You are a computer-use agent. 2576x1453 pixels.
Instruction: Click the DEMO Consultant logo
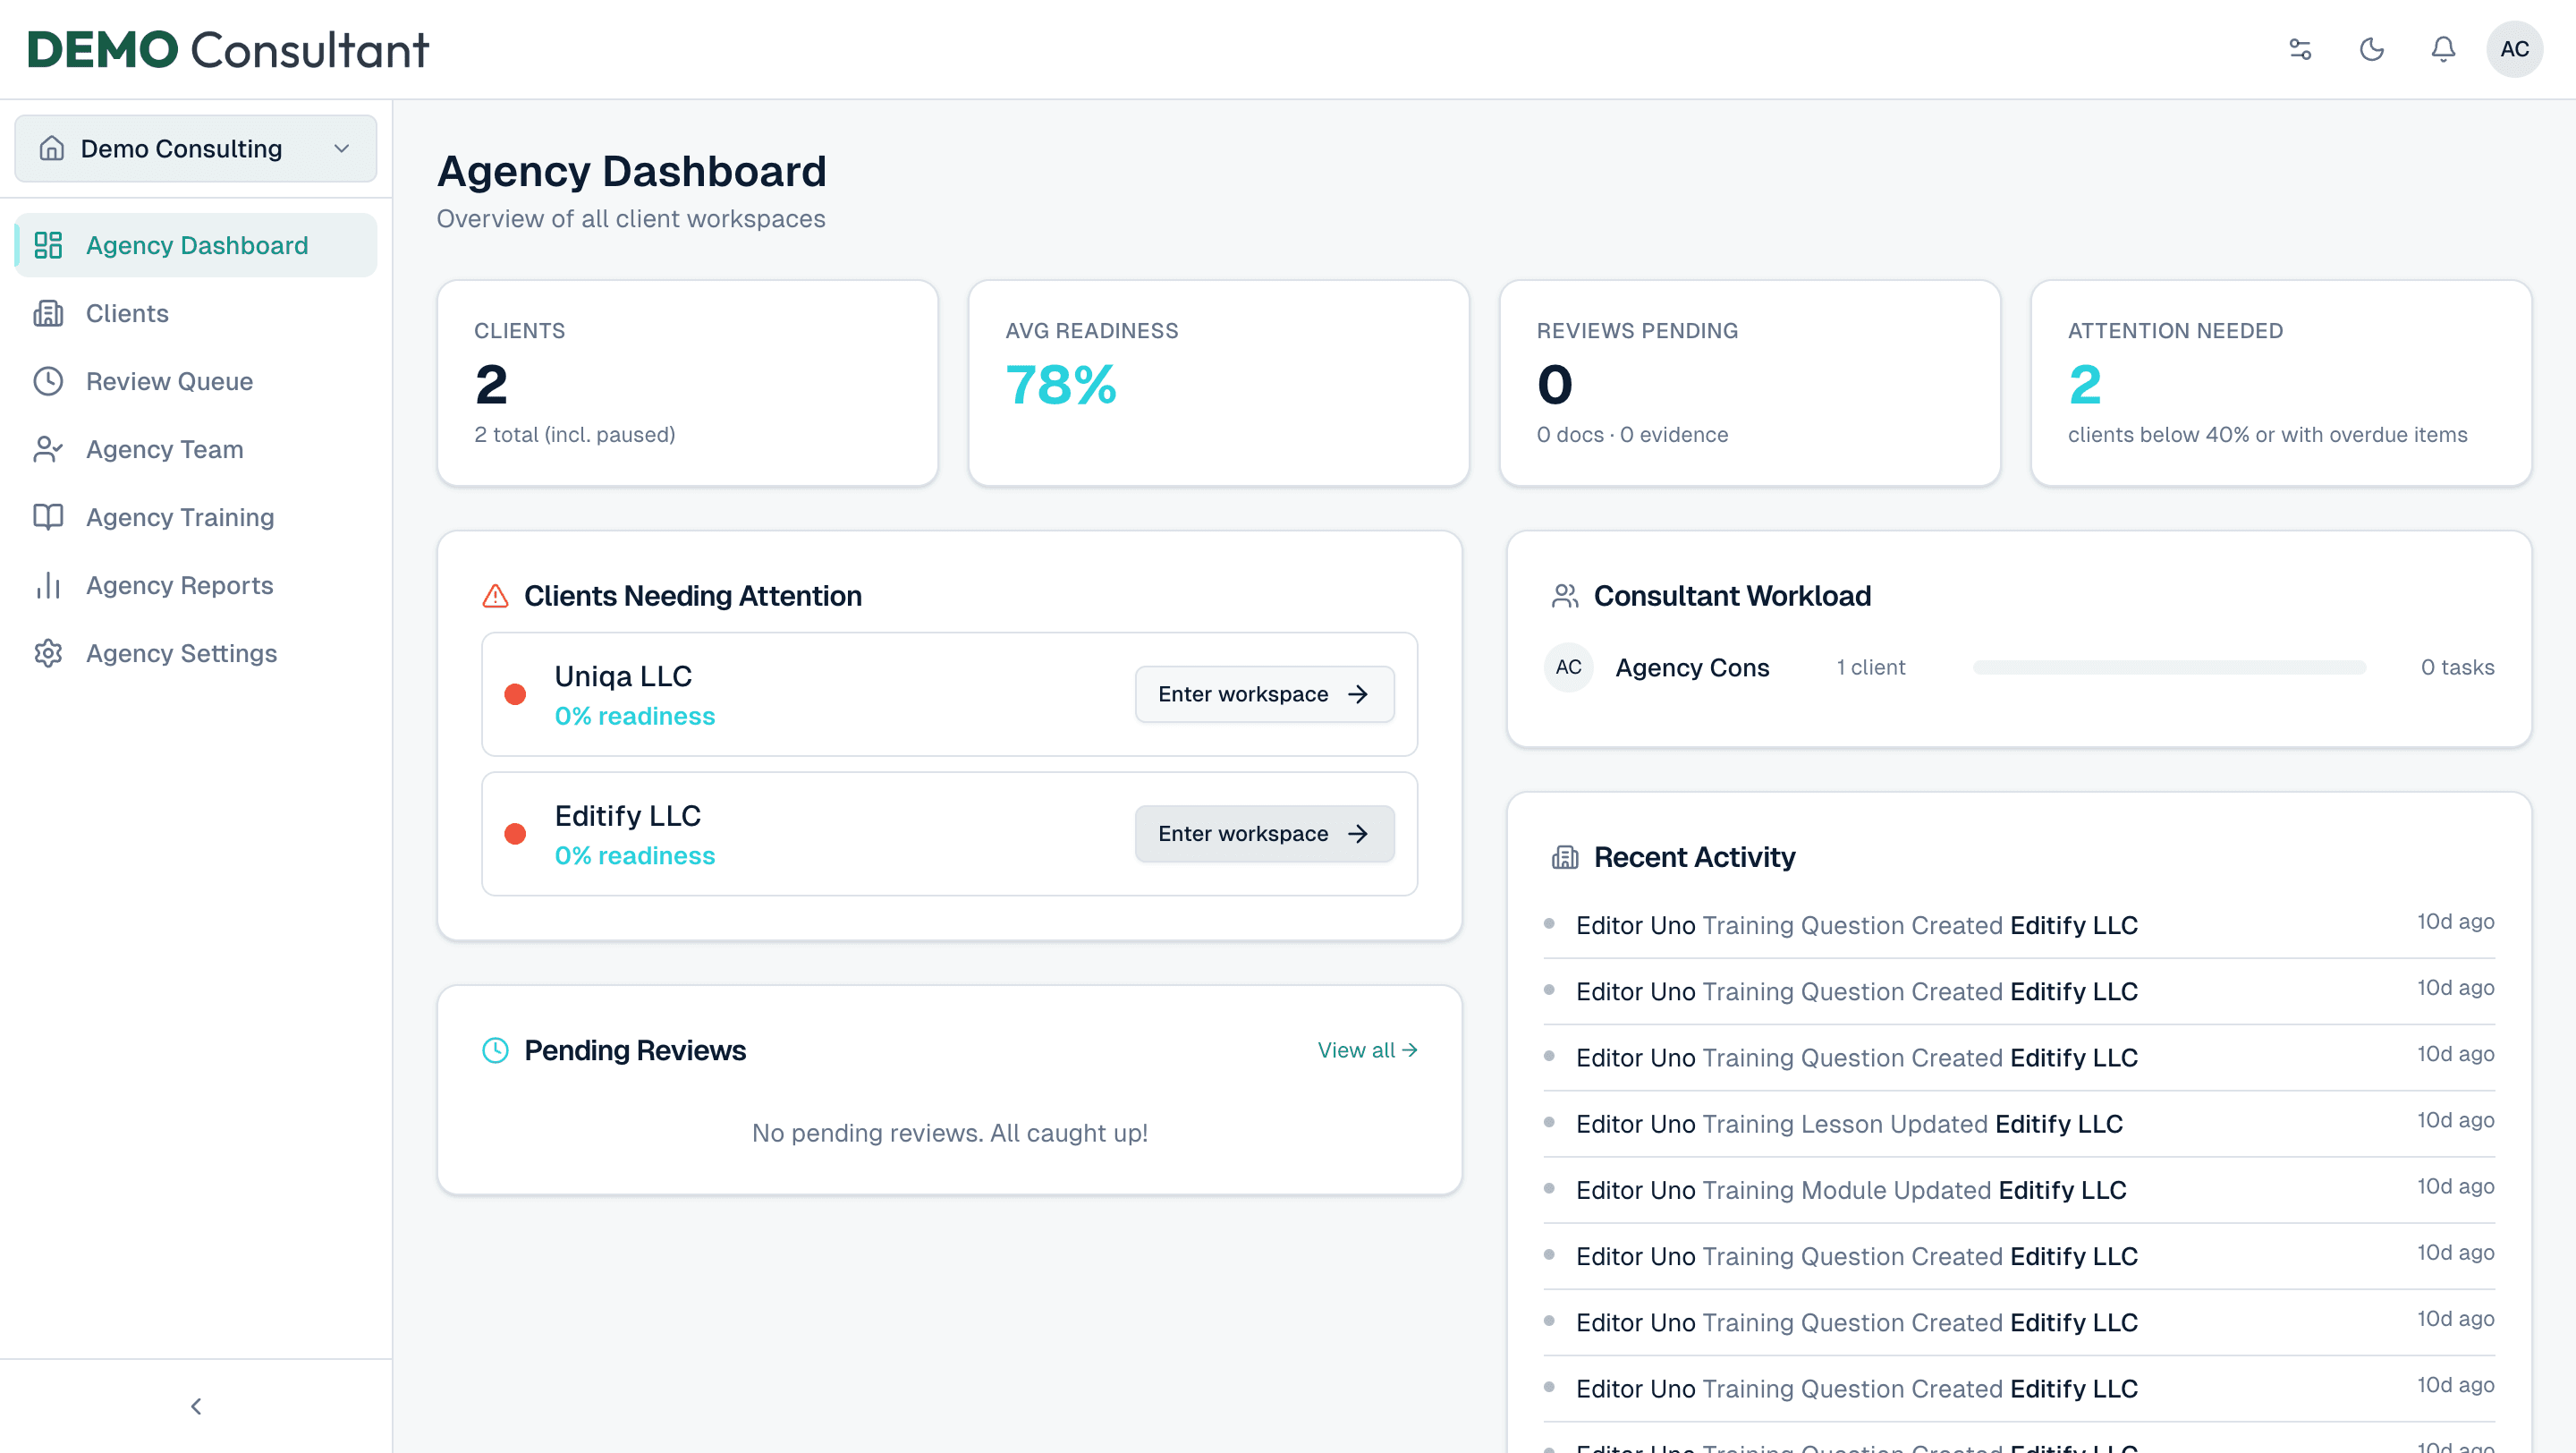pos(228,50)
